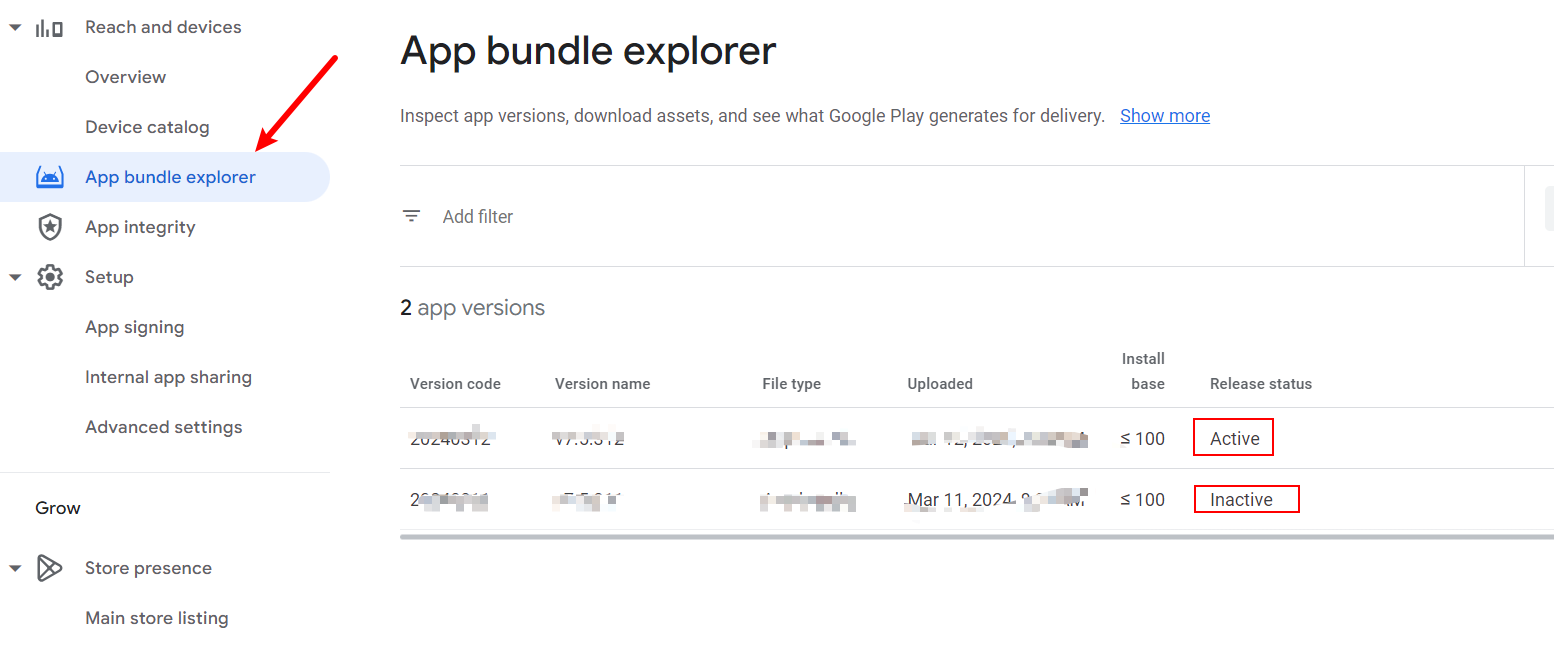Open the Overview page
The image size is (1554, 651).
pyautogui.click(x=126, y=77)
